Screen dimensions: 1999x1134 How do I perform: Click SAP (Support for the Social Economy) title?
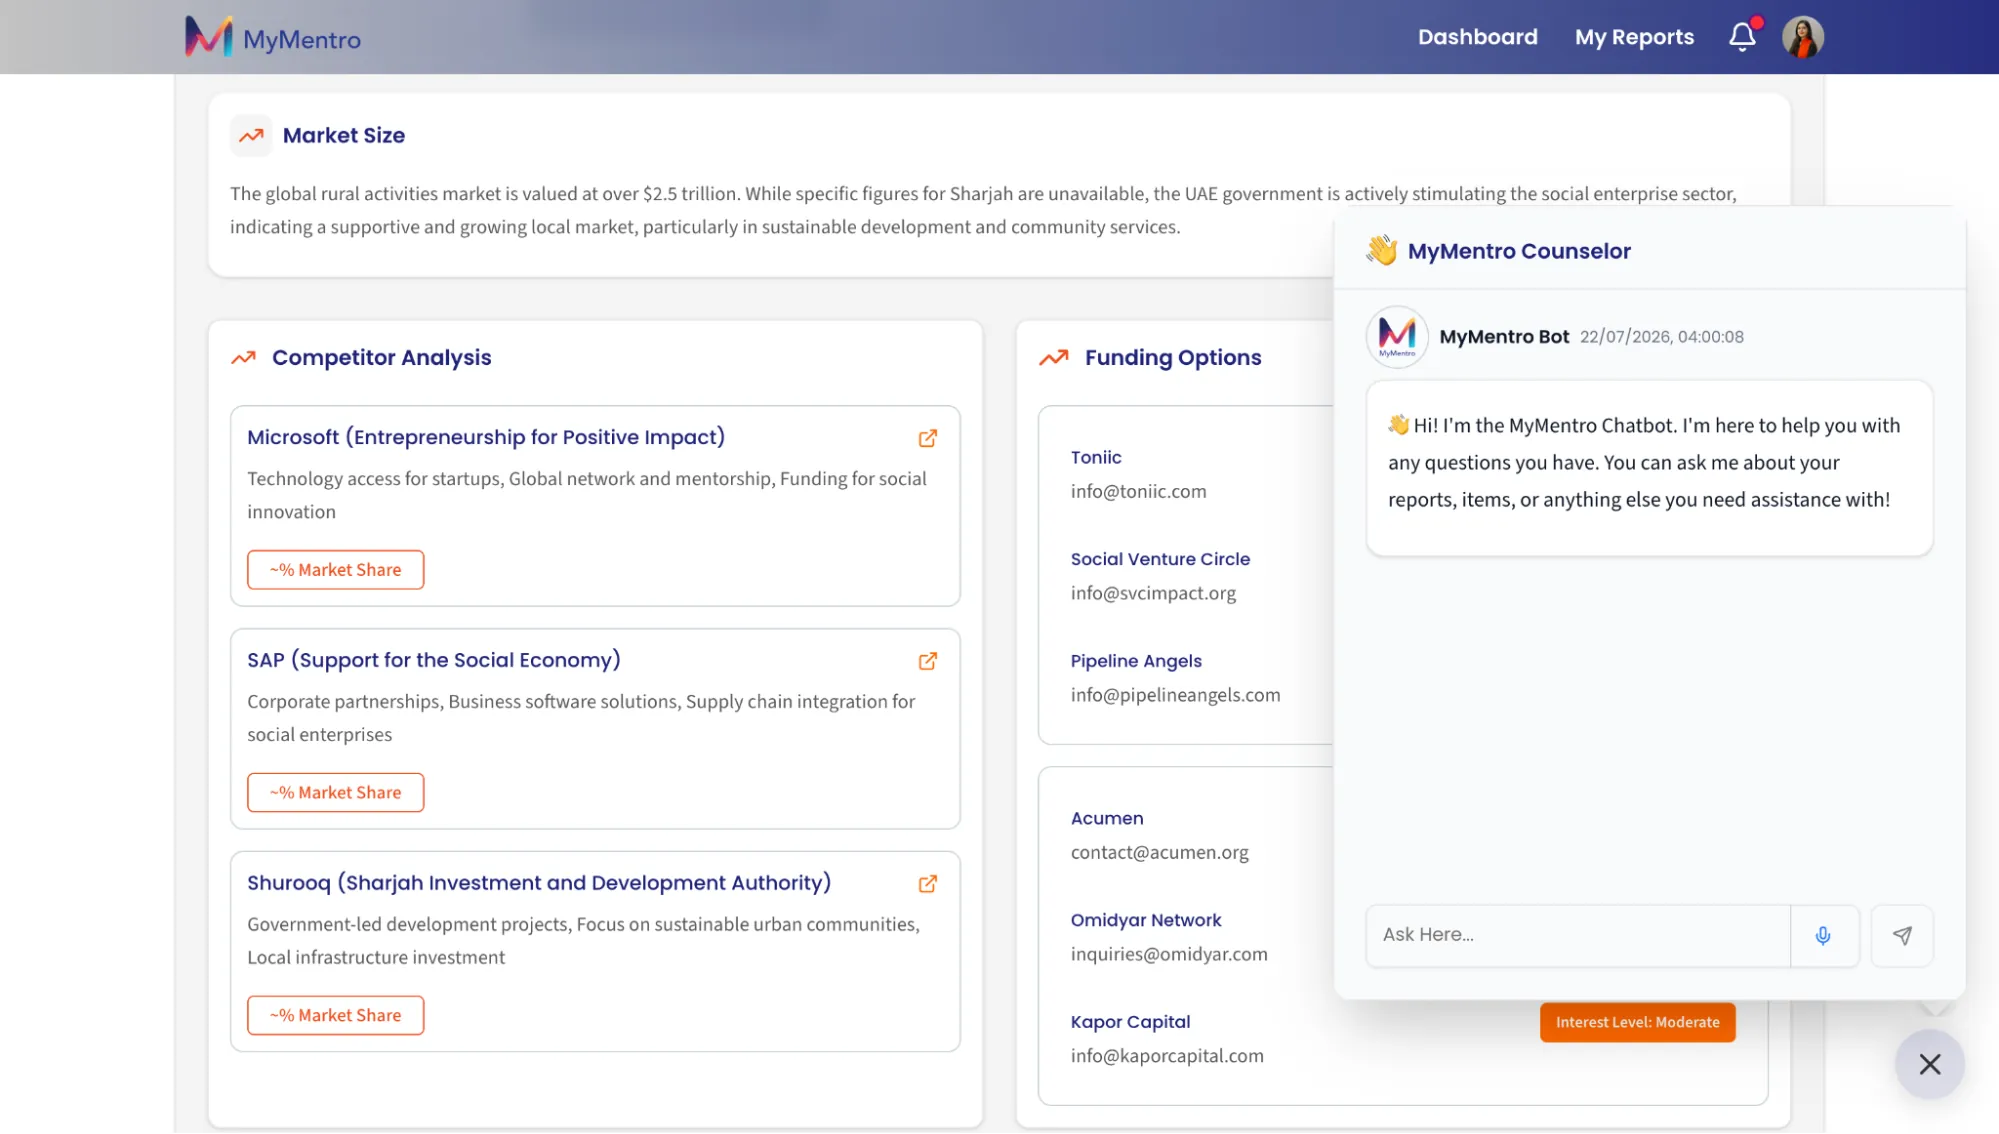434,660
